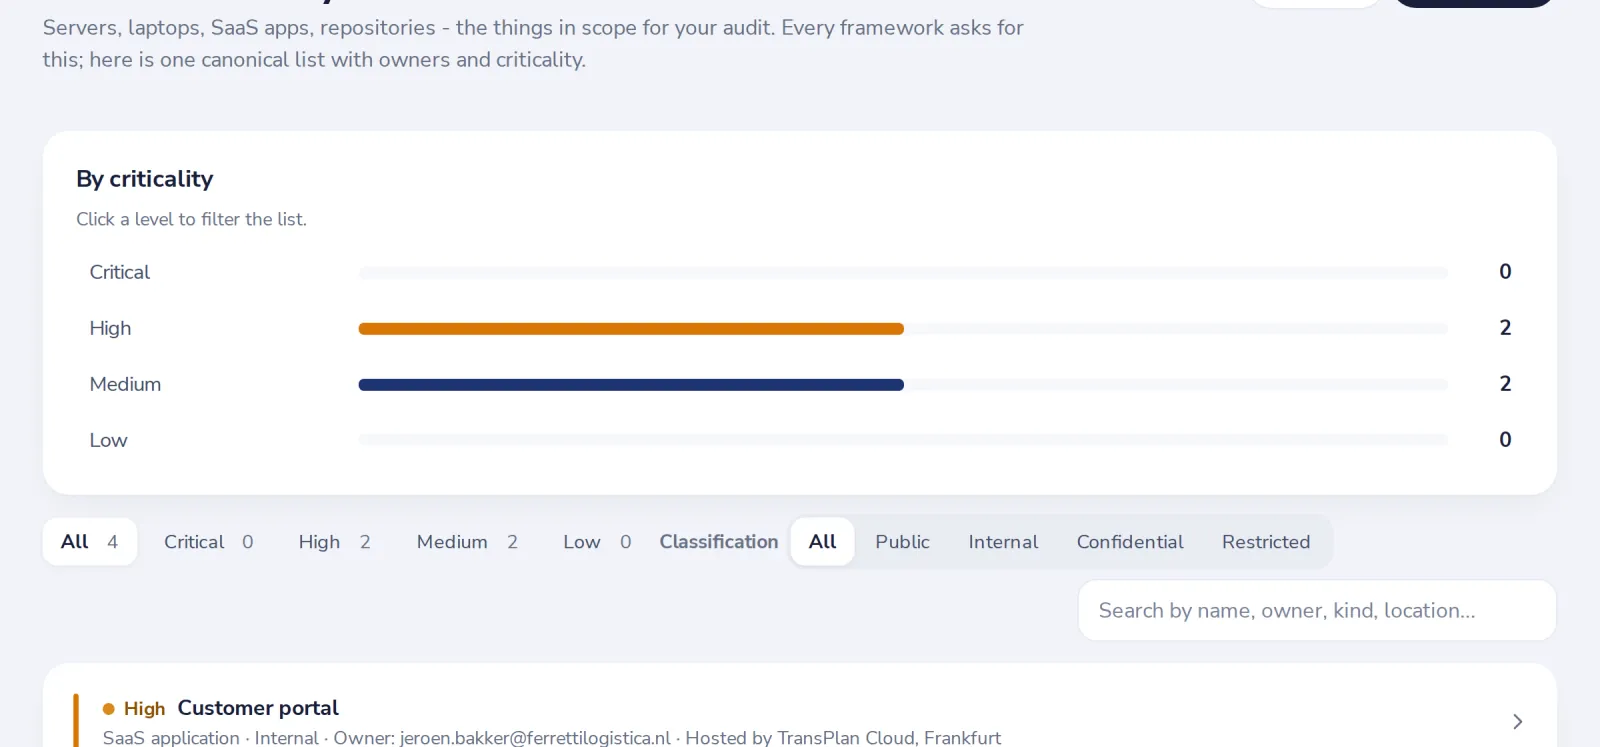Filter list by Low criticality row
This screenshot has width=1600, height=747.
click(800, 440)
